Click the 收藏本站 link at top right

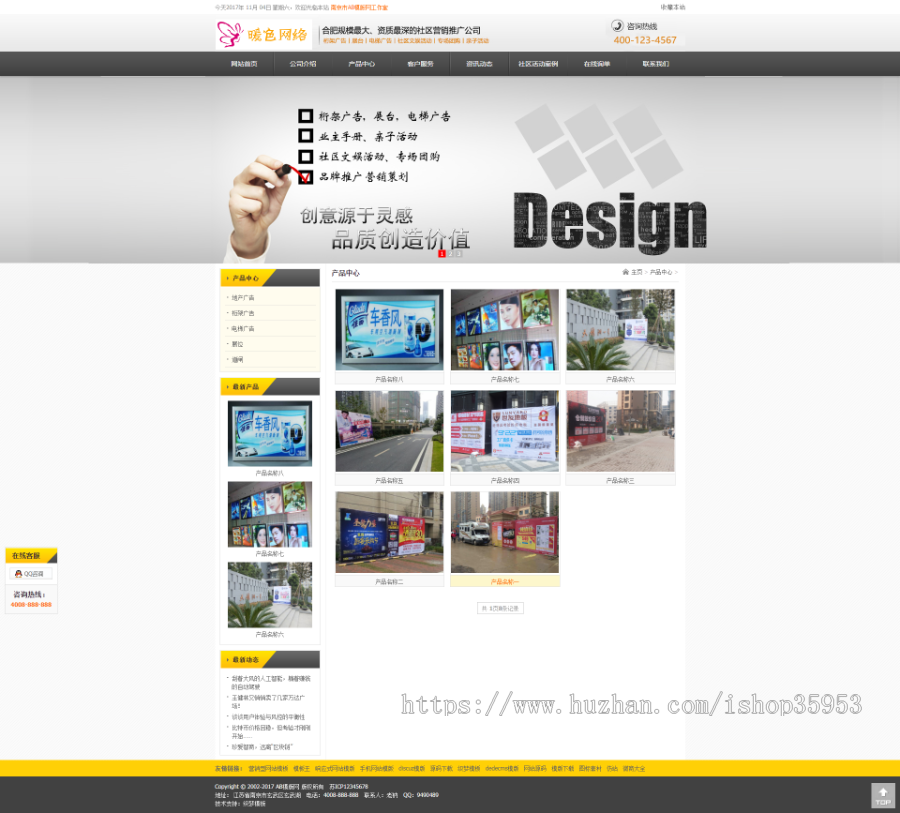673,7
